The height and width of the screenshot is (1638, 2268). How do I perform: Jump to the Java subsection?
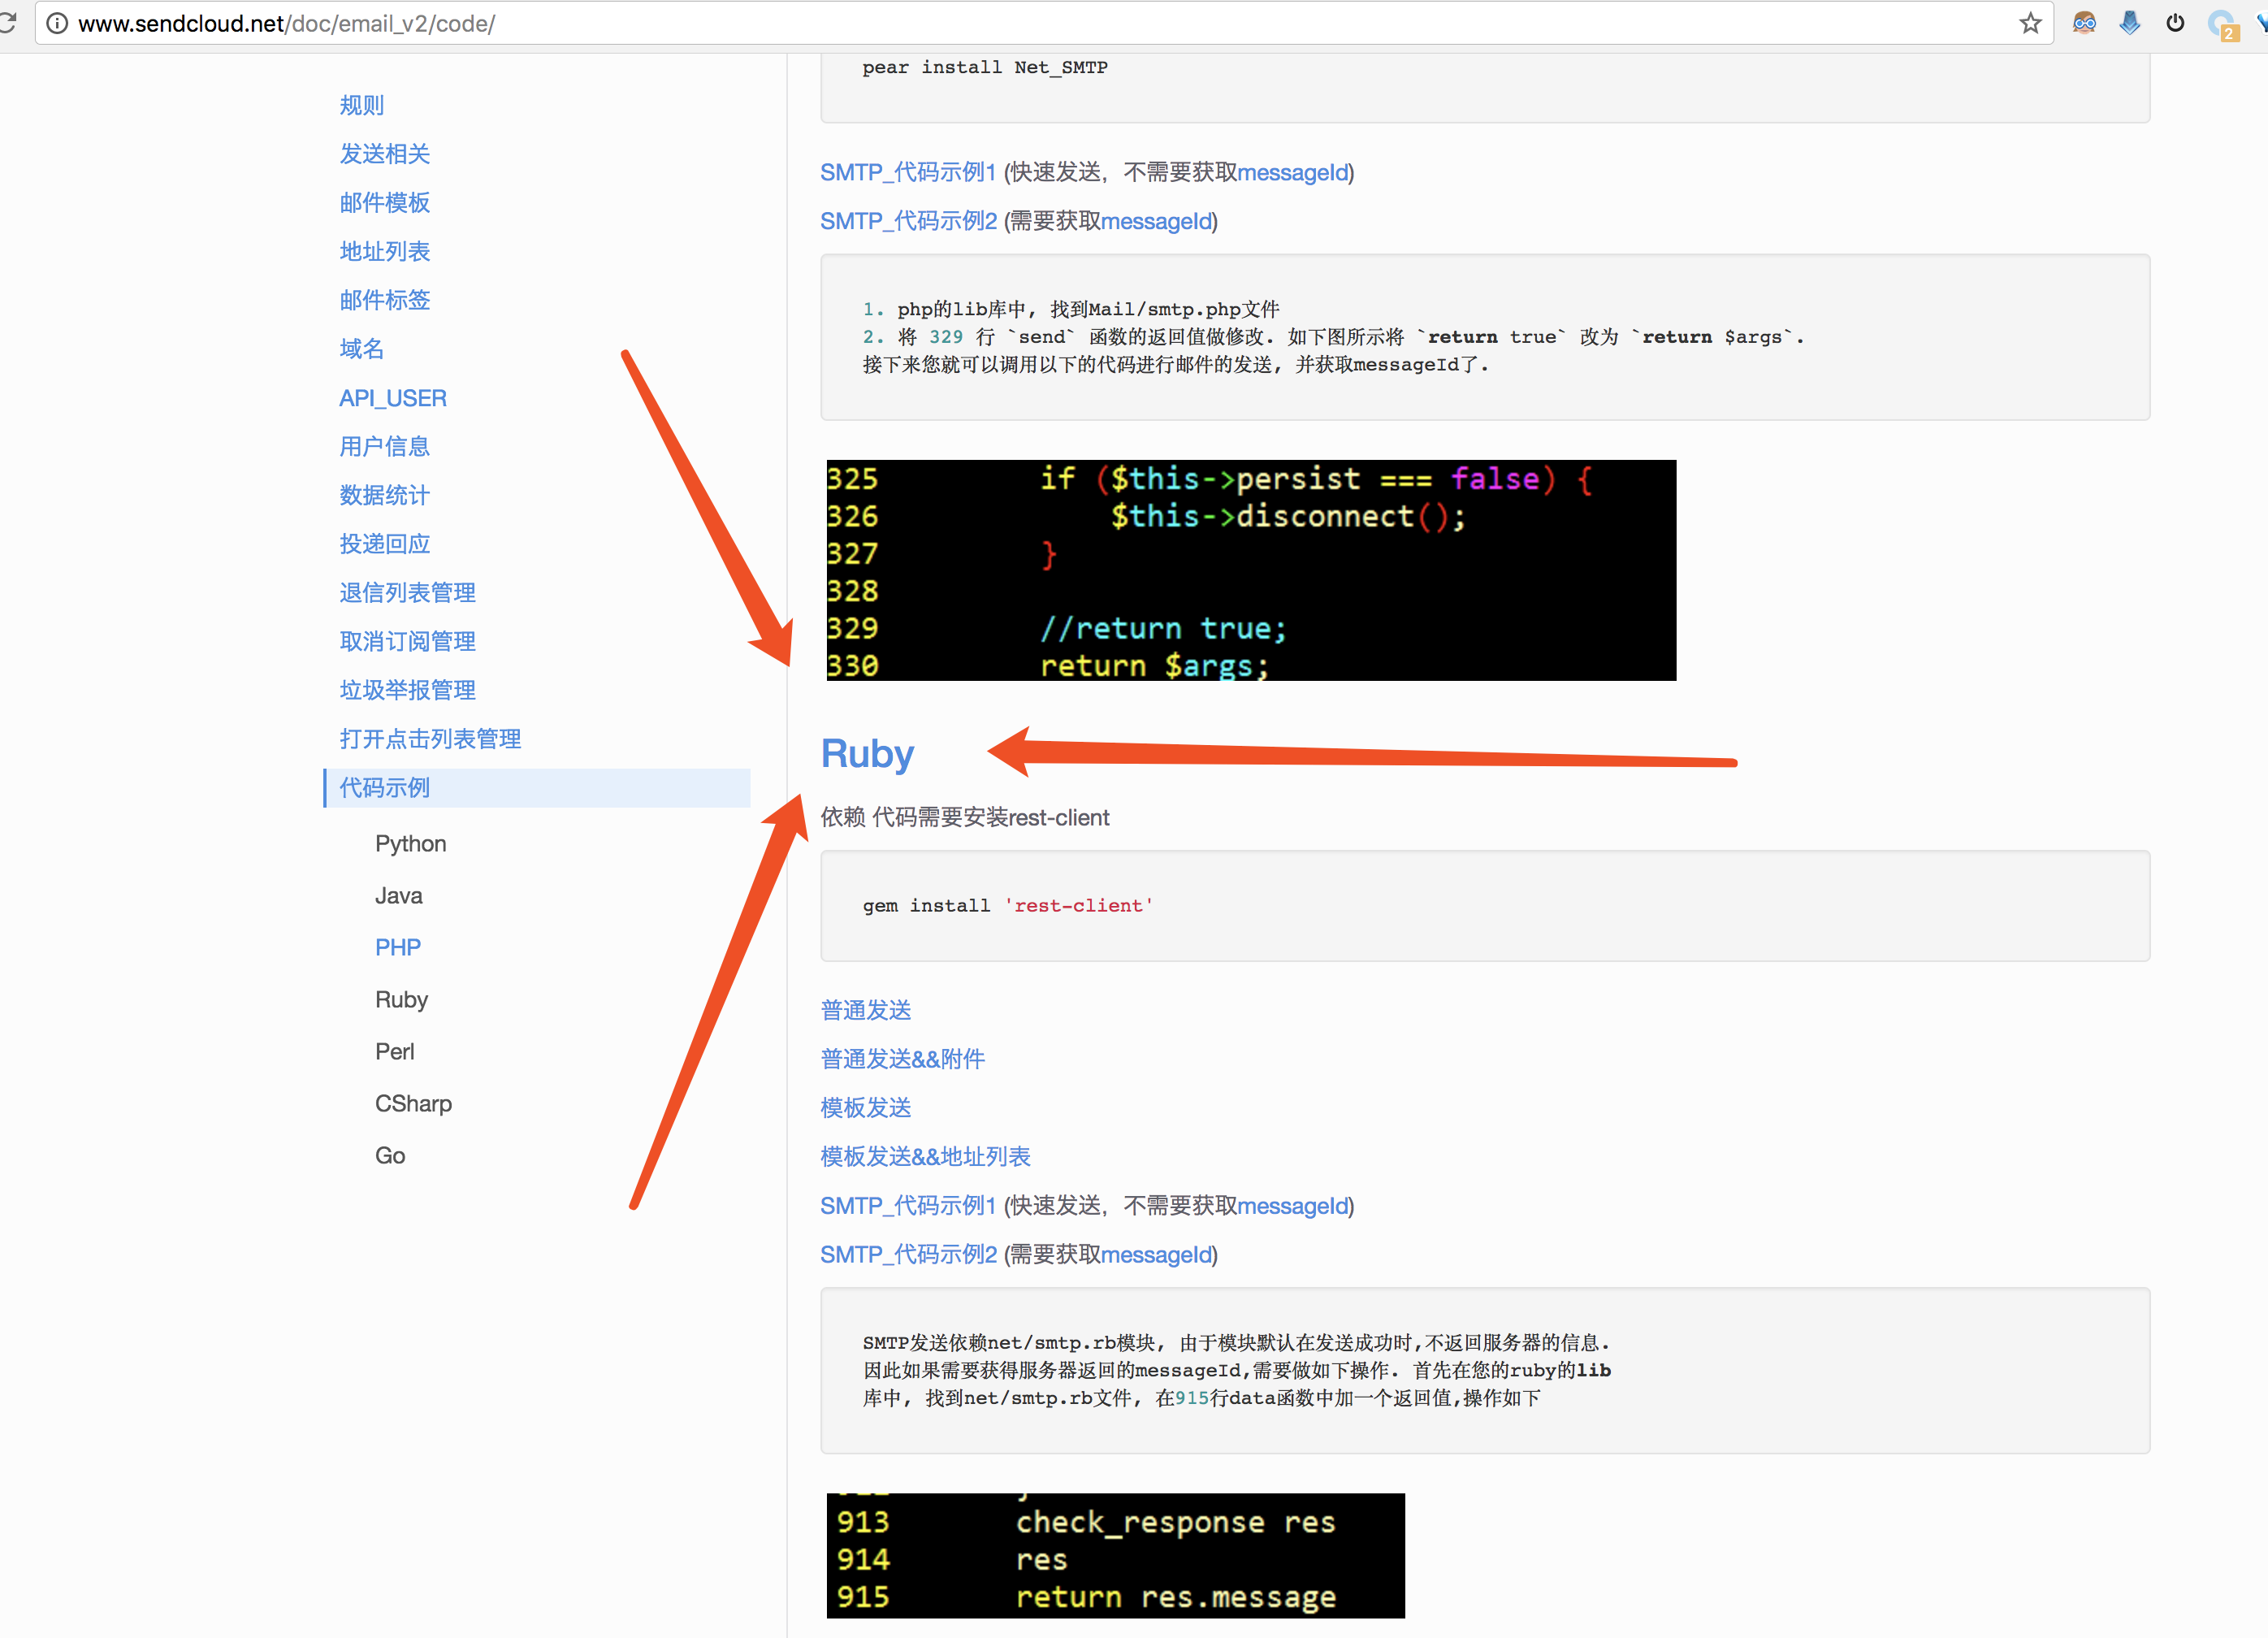pyautogui.click(x=398, y=896)
